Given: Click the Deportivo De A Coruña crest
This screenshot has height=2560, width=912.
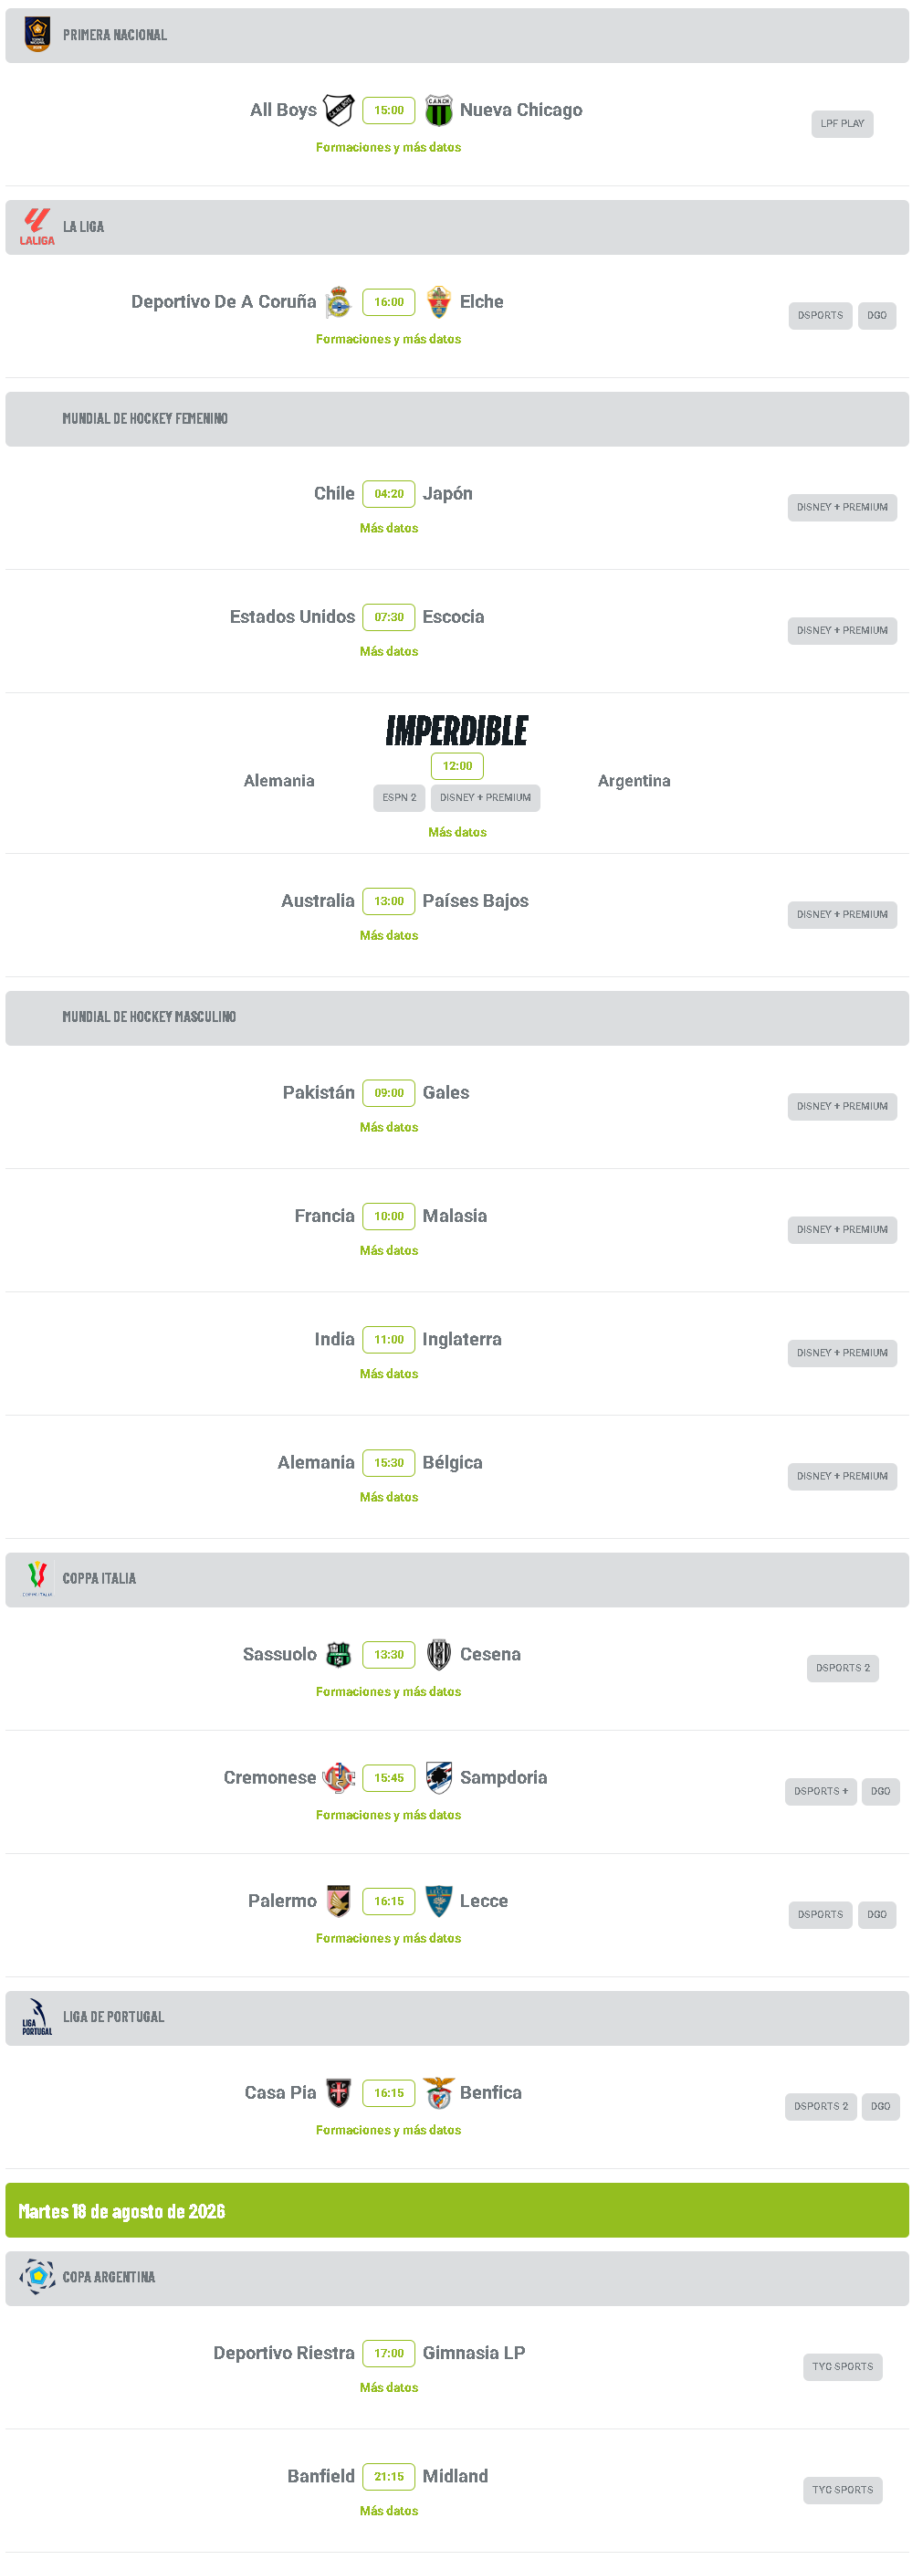Looking at the screenshot, I should click(338, 302).
